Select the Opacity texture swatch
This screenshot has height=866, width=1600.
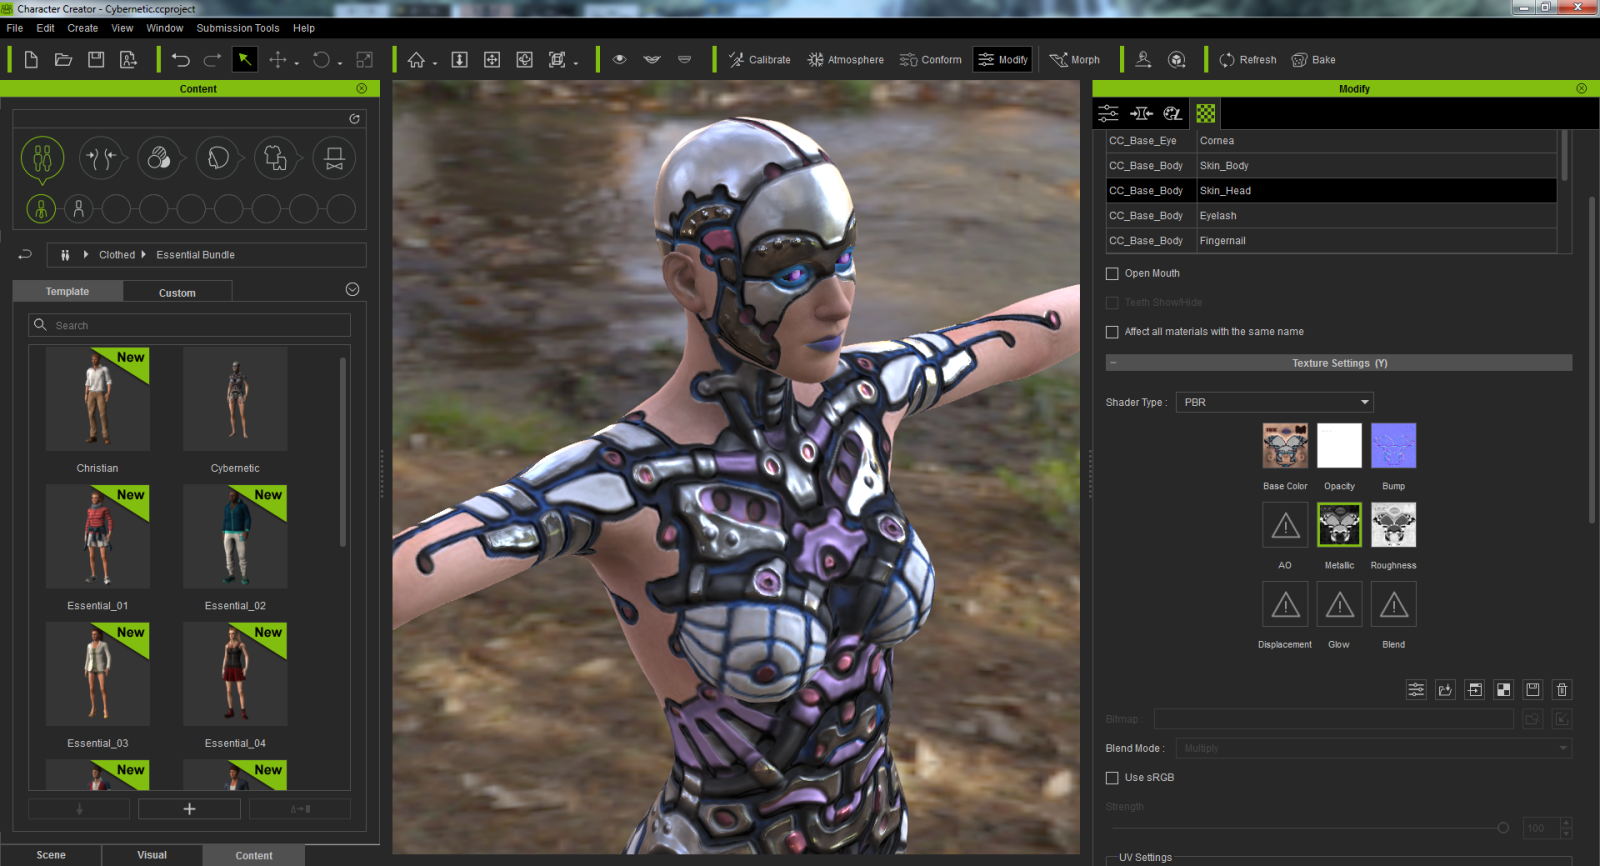1339,446
